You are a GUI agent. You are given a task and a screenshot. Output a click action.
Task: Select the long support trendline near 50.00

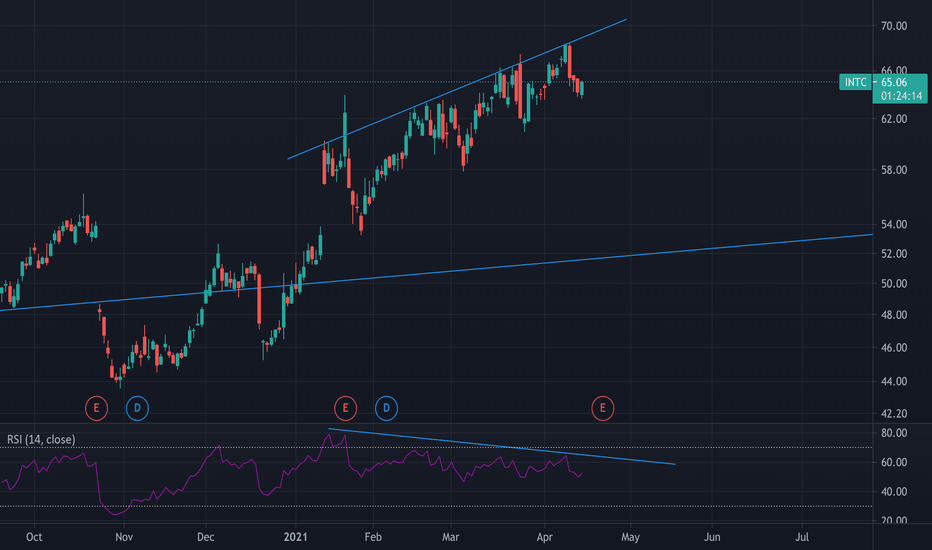click(x=436, y=272)
